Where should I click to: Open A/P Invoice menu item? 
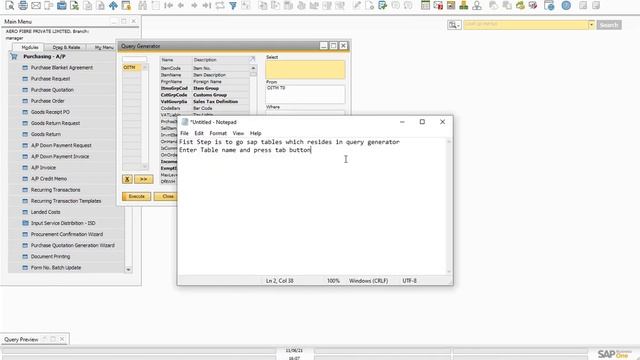[x=43, y=167]
